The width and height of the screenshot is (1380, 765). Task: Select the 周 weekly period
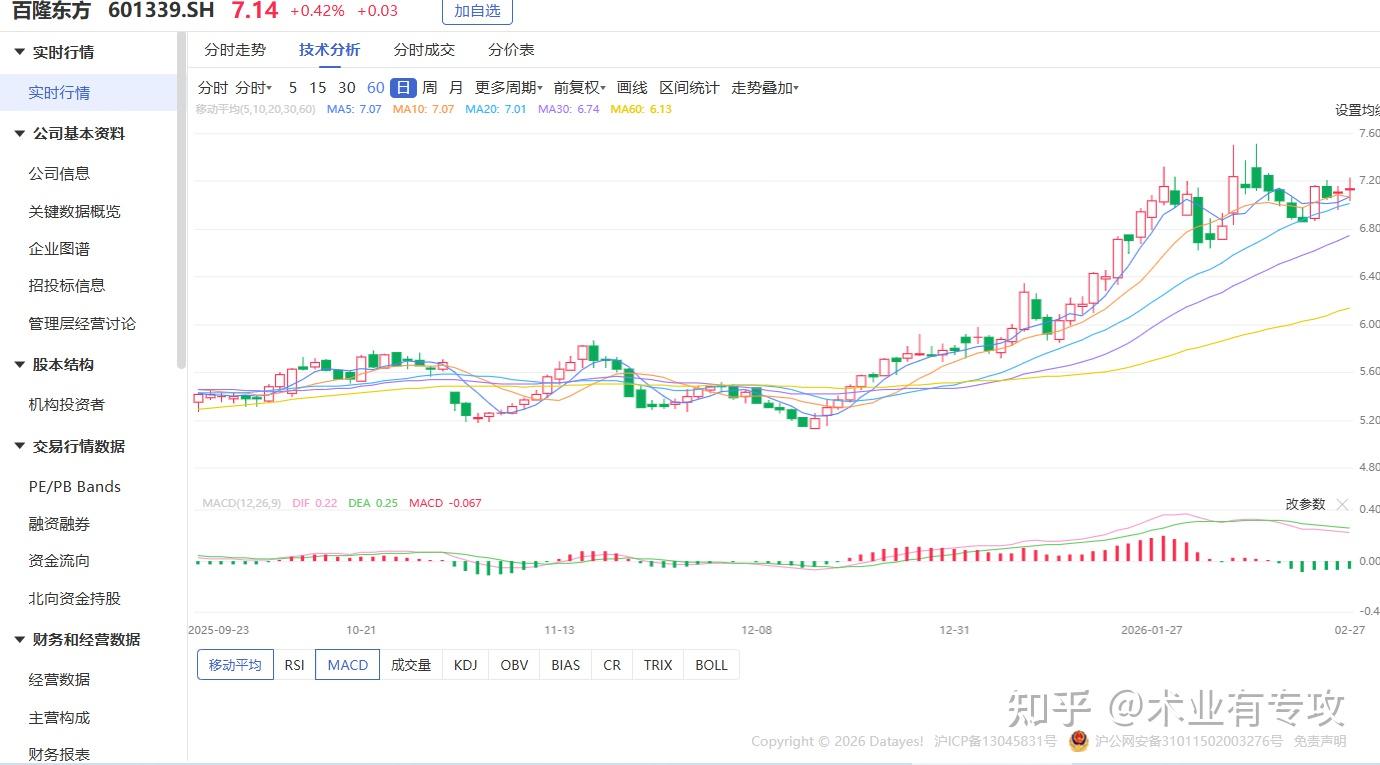429,88
